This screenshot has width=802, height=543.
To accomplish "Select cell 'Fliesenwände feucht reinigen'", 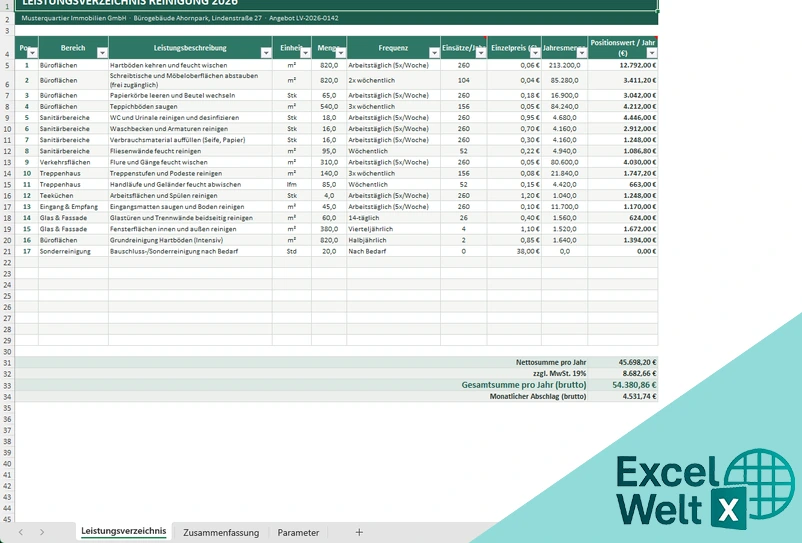I will pyautogui.click(x=190, y=151).
